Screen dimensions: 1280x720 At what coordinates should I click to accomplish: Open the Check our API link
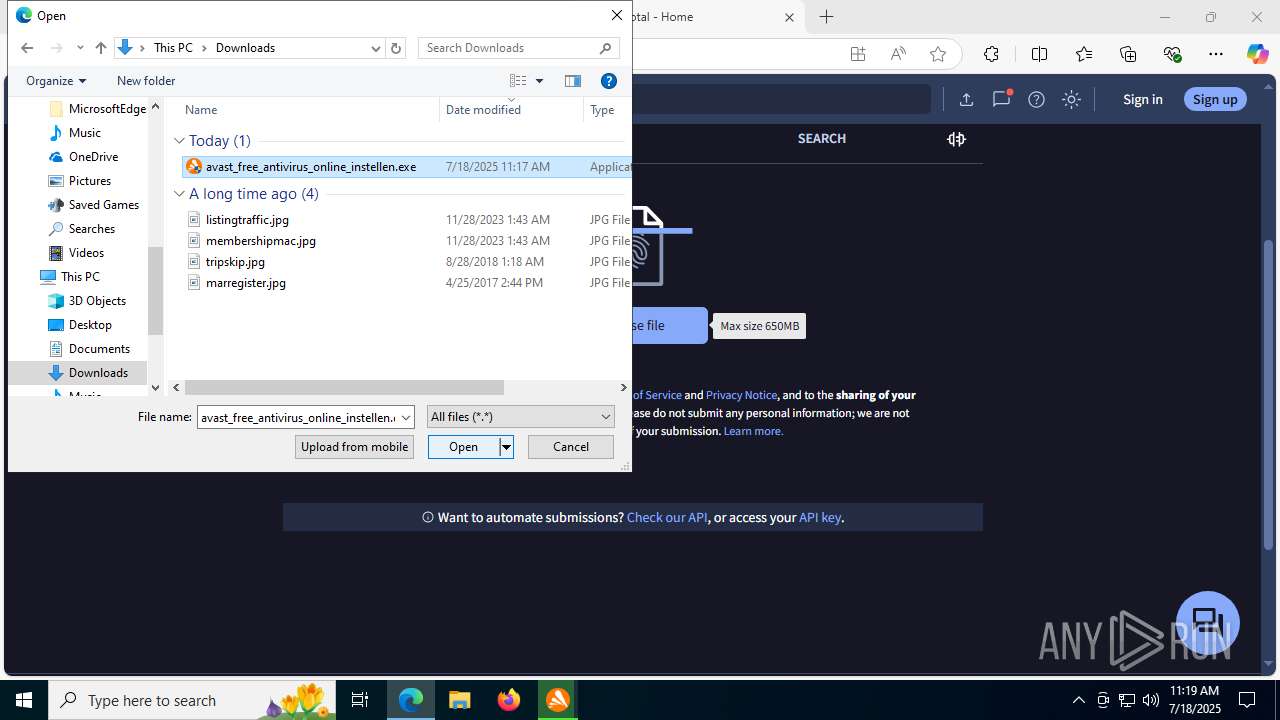[667, 517]
